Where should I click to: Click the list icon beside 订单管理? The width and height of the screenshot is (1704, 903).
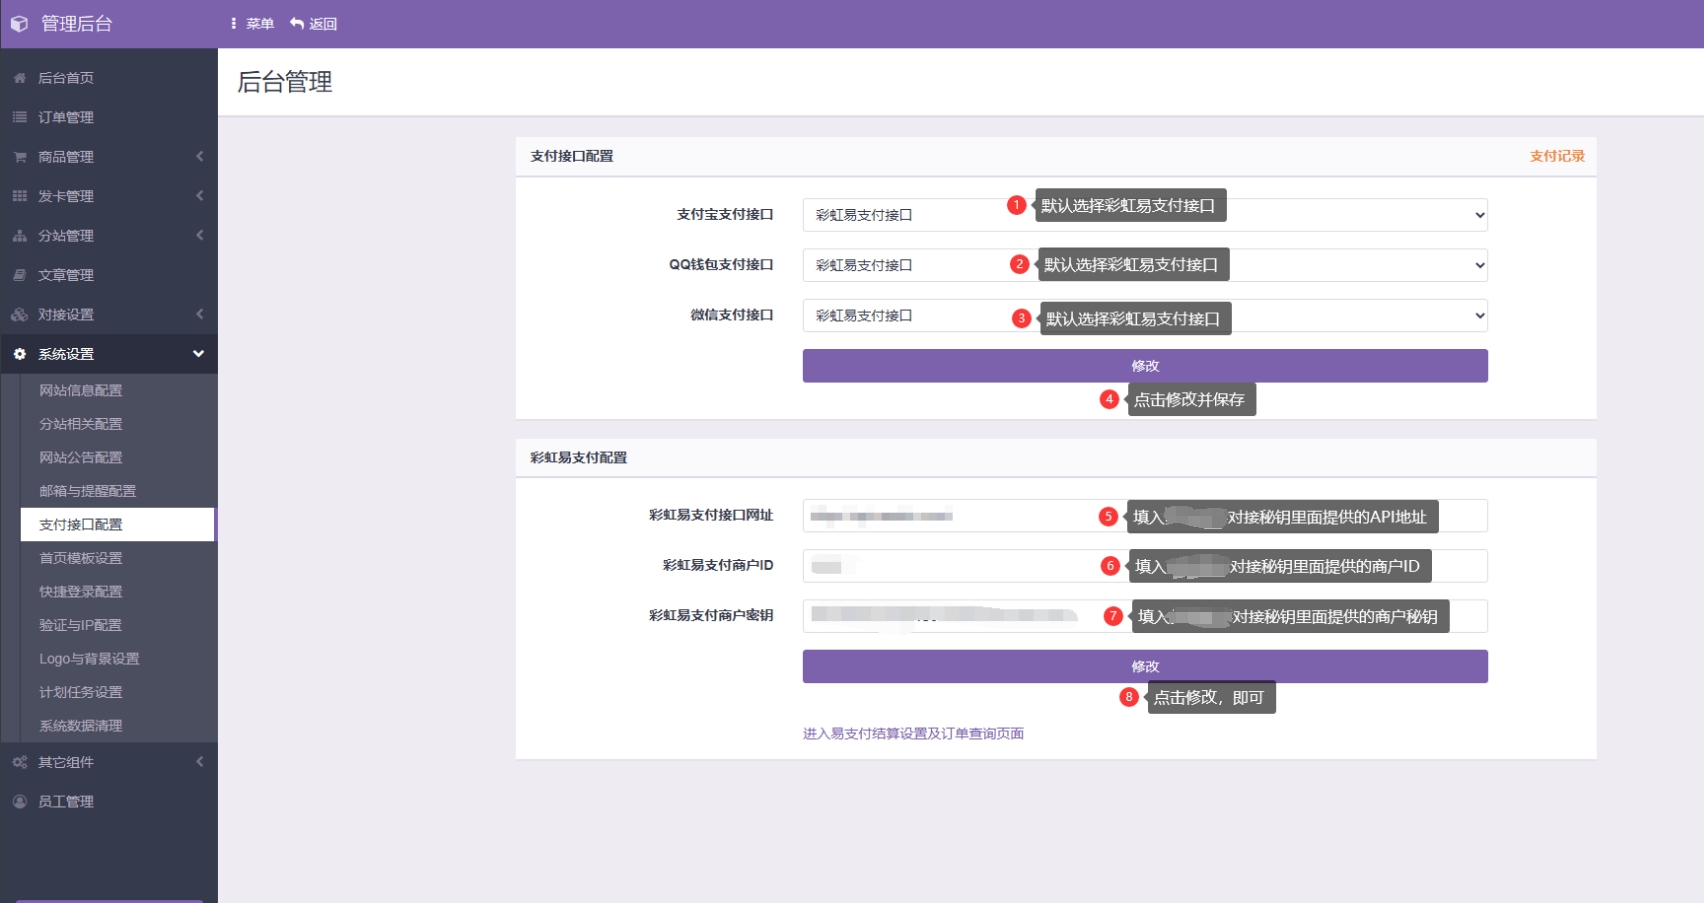click(x=19, y=117)
